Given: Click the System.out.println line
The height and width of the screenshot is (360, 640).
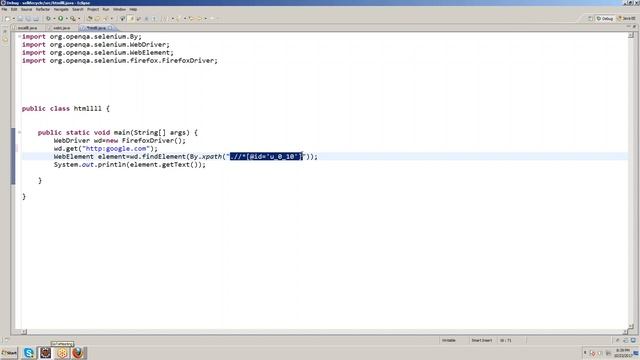Looking at the screenshot, I should tap(130, 164).
